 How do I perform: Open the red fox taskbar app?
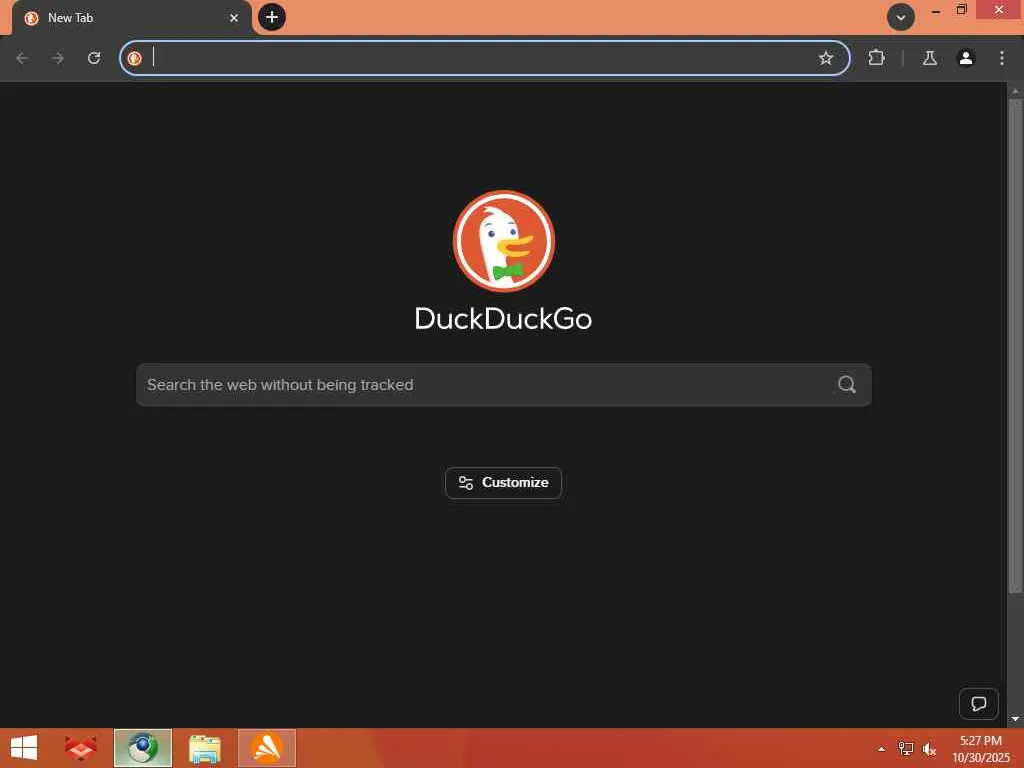[81, 748]
